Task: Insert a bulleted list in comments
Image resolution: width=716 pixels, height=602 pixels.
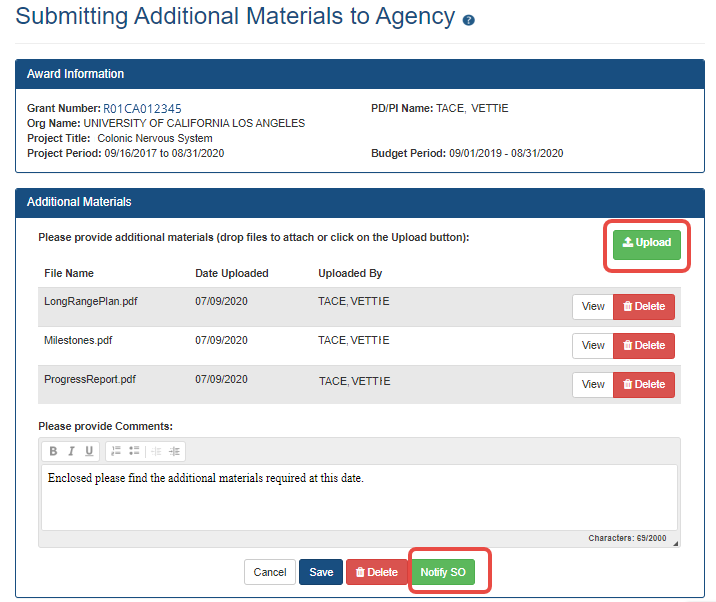Action: (134, 451)
